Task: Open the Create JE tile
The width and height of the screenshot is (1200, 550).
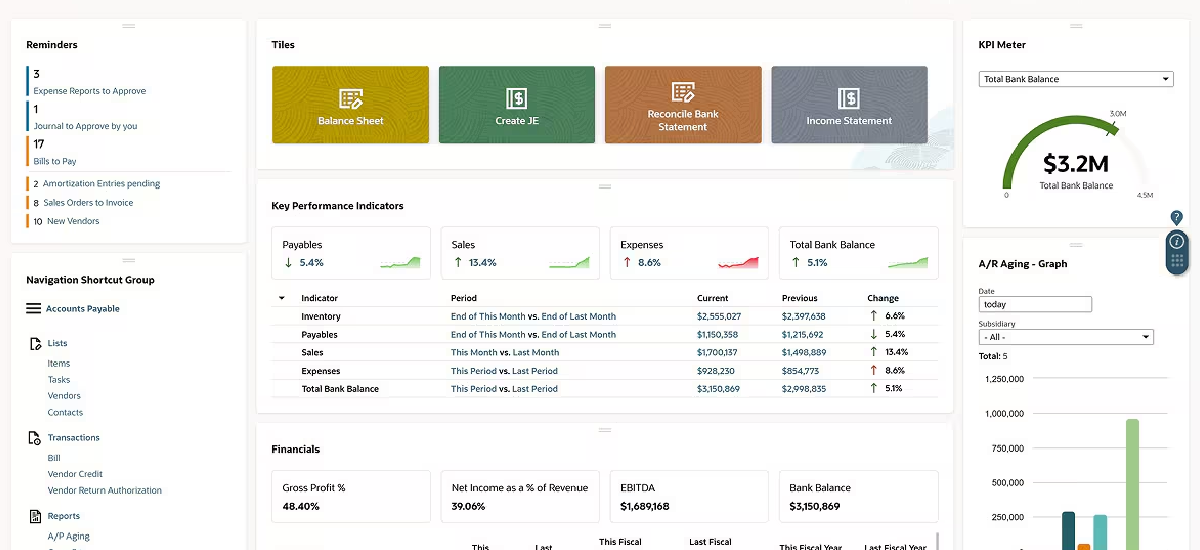Action: click(x=517, y=105)
